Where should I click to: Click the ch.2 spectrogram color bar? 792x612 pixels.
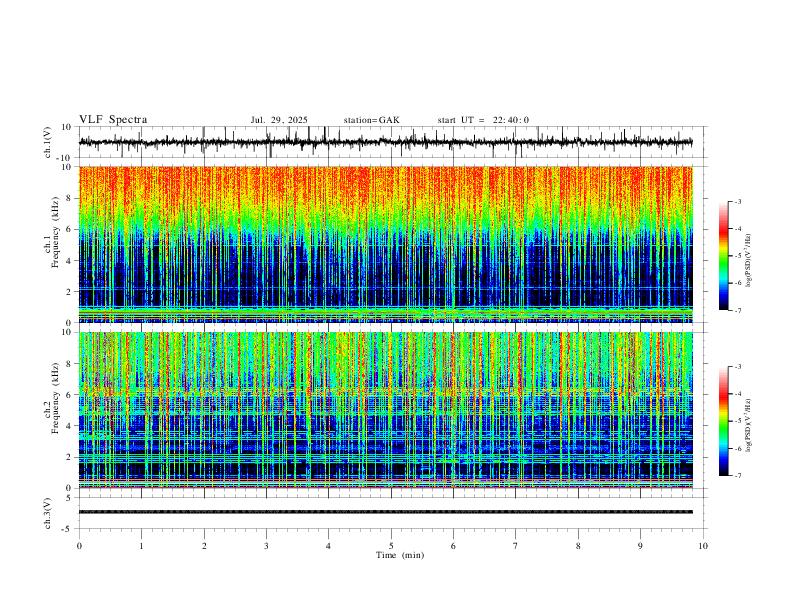point(723,421)
